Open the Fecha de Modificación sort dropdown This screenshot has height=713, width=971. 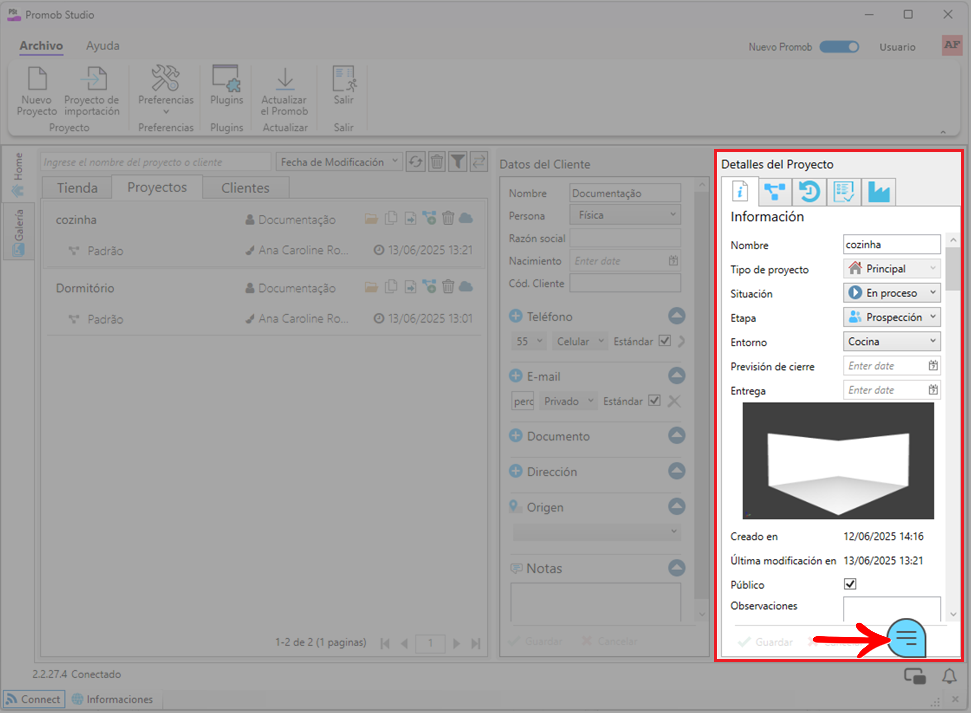pos(339,162)
